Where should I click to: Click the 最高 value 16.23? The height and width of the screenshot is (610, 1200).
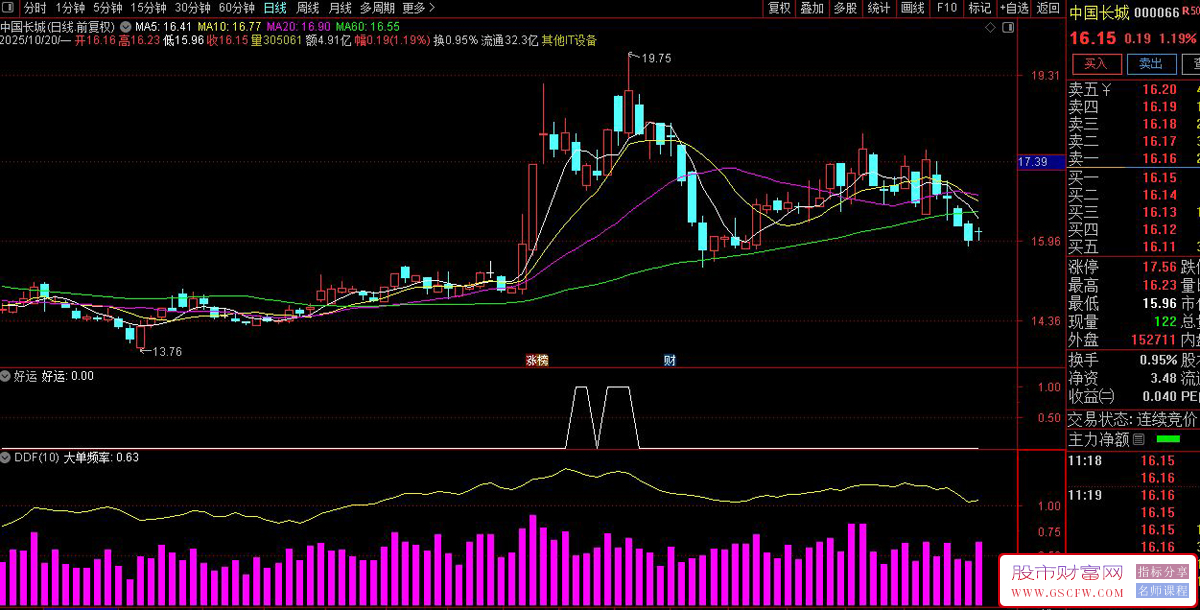pos(1160,285)
